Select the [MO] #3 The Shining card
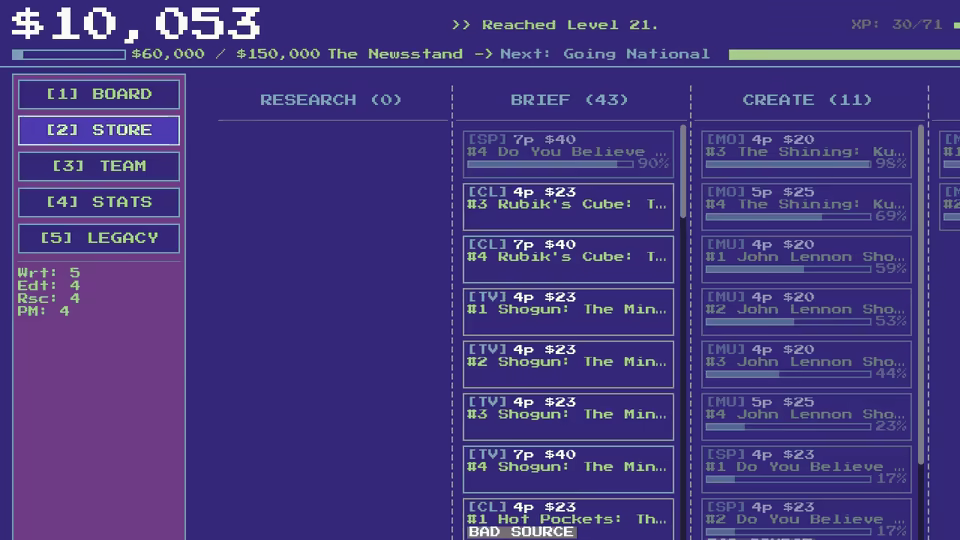This screenshot has height=540, width=960. [x=806, y=154]
